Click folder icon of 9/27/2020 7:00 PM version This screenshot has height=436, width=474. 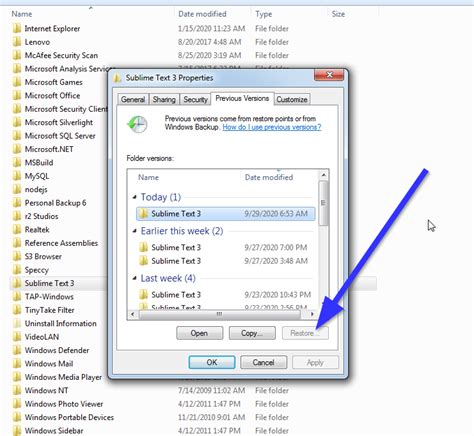tap(143, 247)
